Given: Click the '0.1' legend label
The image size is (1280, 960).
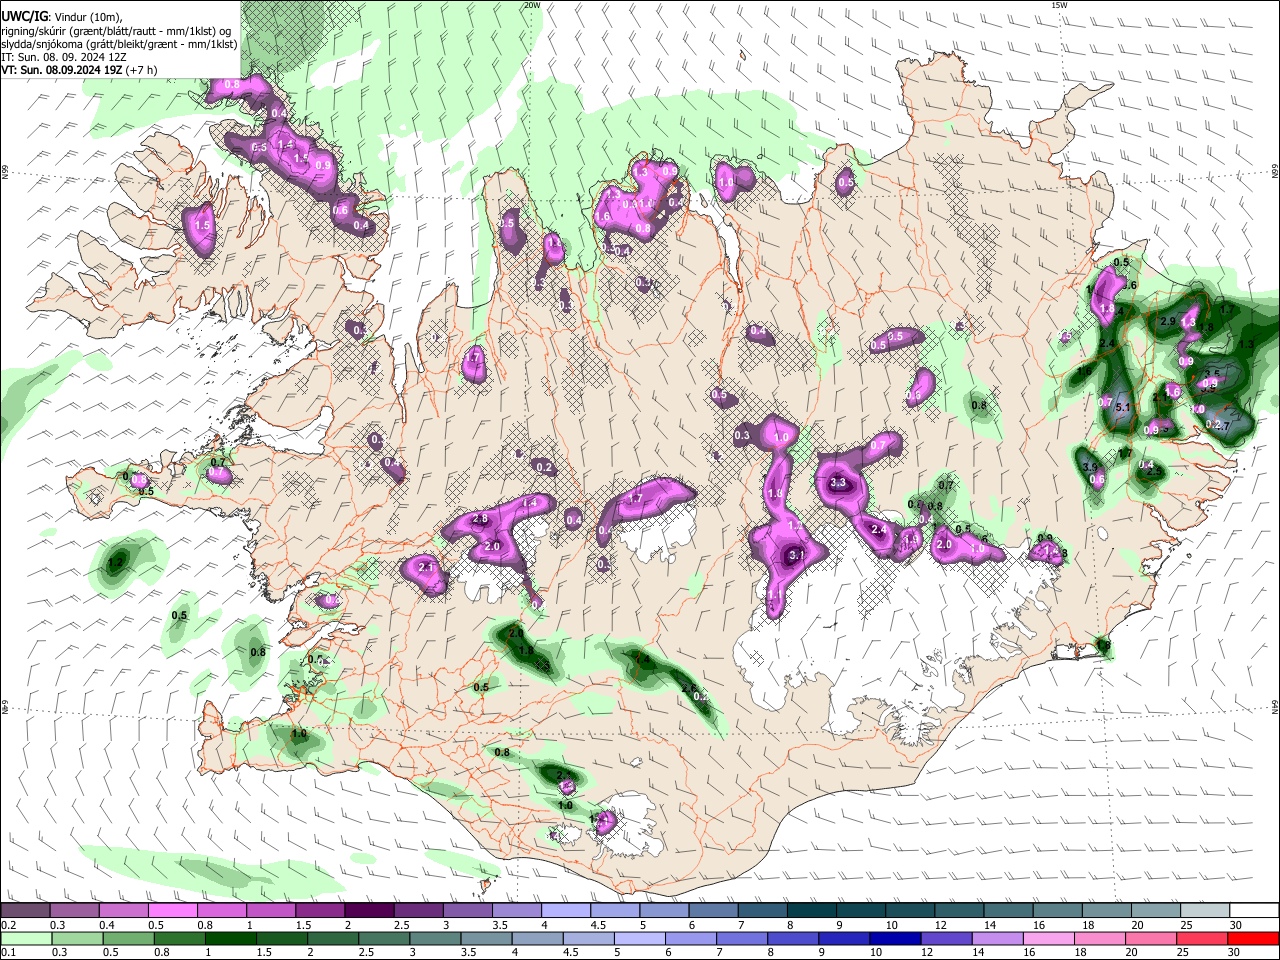Looking at the screenshot, I should [8, 952].
